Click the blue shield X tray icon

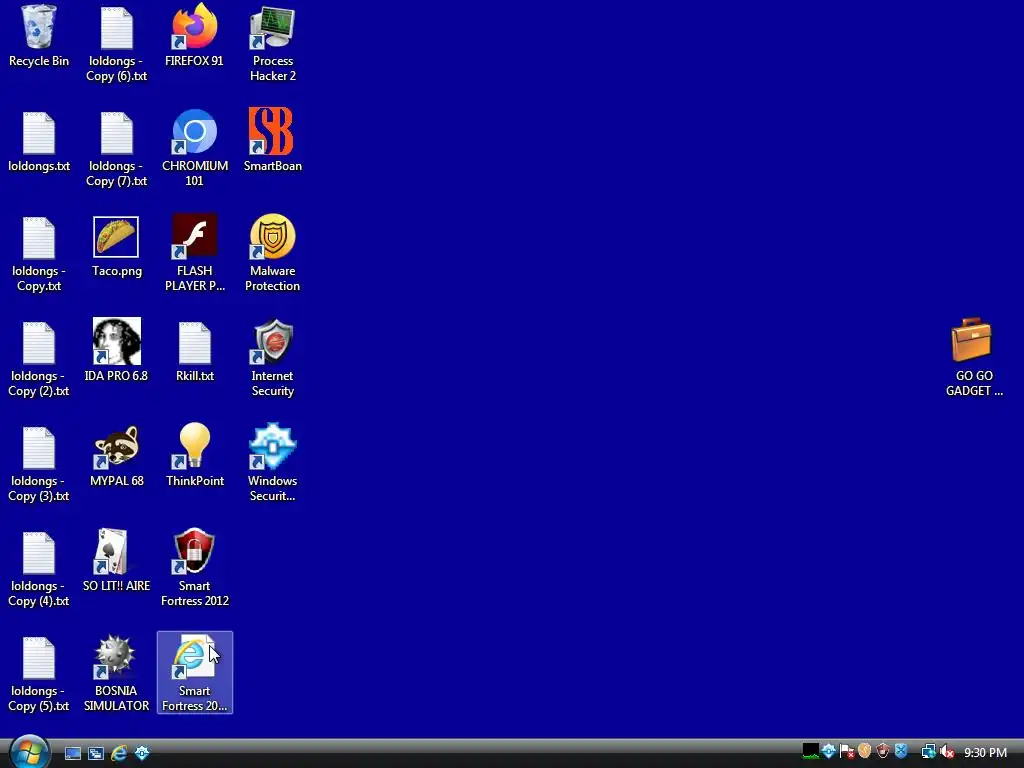pos(901,752)
